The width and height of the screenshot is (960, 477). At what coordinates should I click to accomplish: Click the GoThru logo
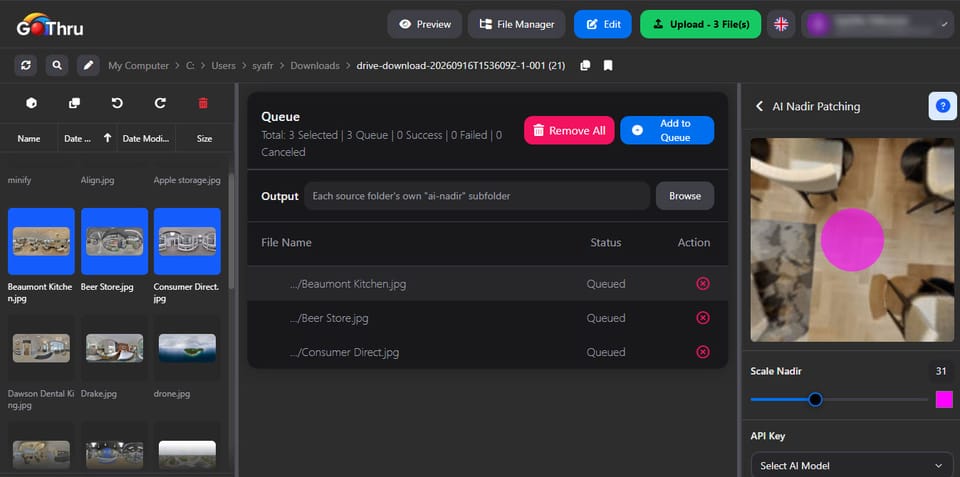[50, 24]
